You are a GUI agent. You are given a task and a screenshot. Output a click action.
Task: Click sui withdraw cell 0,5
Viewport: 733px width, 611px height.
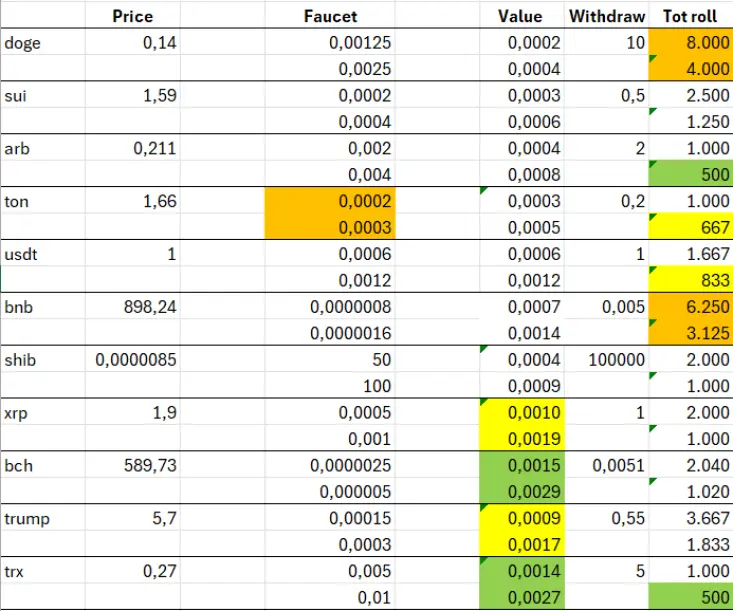click(x=607, y=95)
